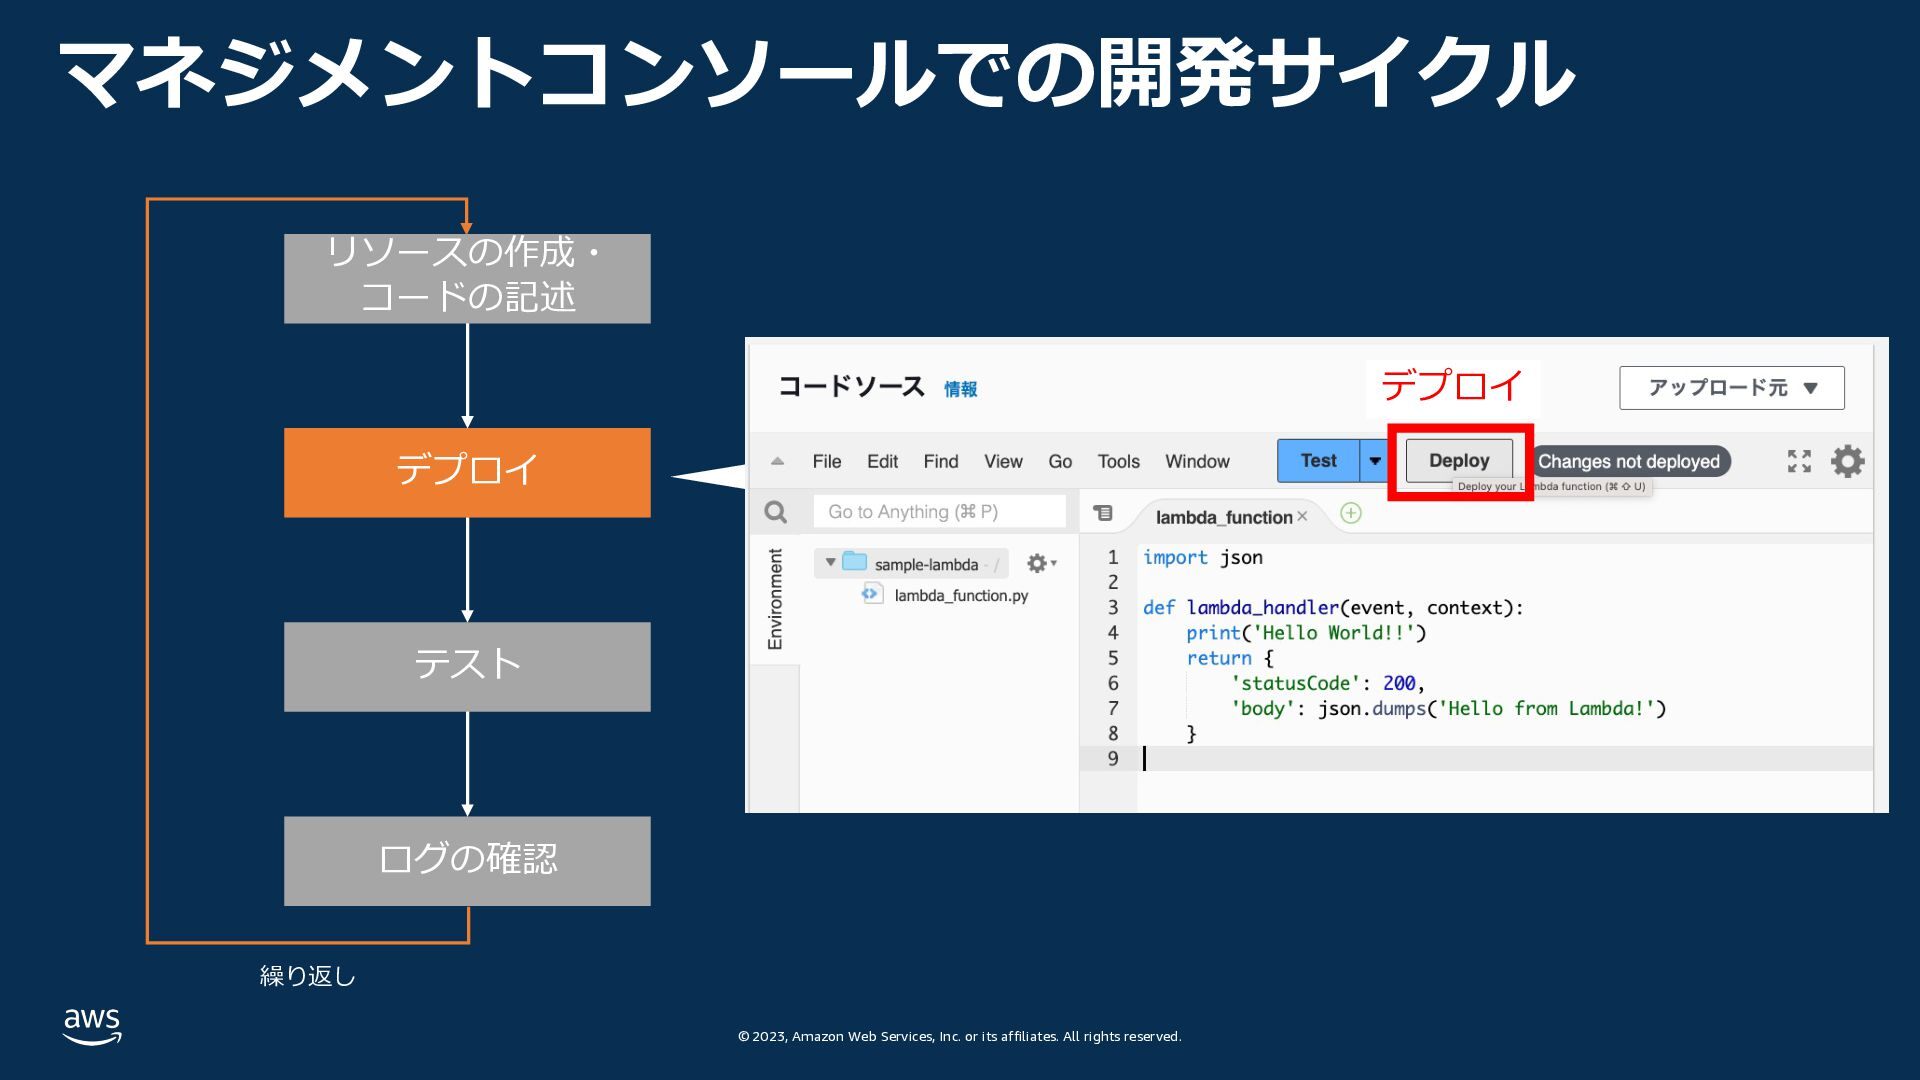Open the sample-lambda folder gear menu
Screen dimensions: 1920x1080
click(x=1041, y=564)
